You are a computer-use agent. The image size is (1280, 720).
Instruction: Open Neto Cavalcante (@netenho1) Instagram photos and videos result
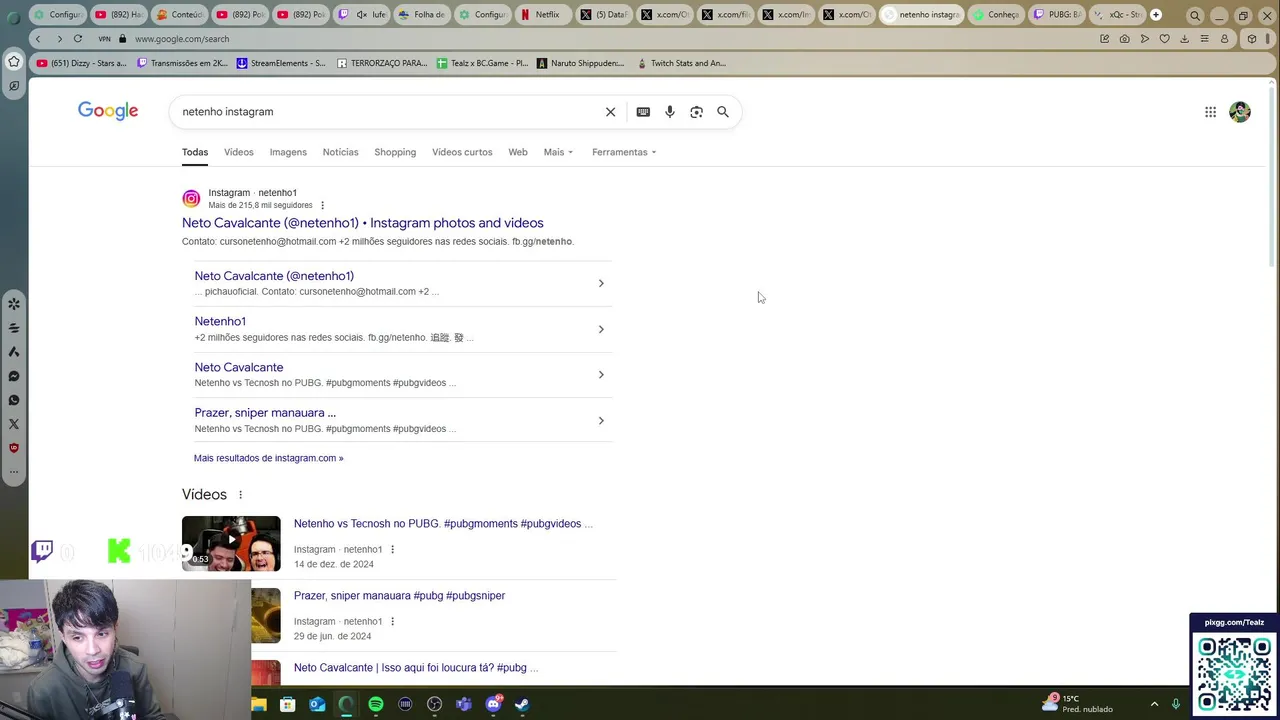click(363, 223)
